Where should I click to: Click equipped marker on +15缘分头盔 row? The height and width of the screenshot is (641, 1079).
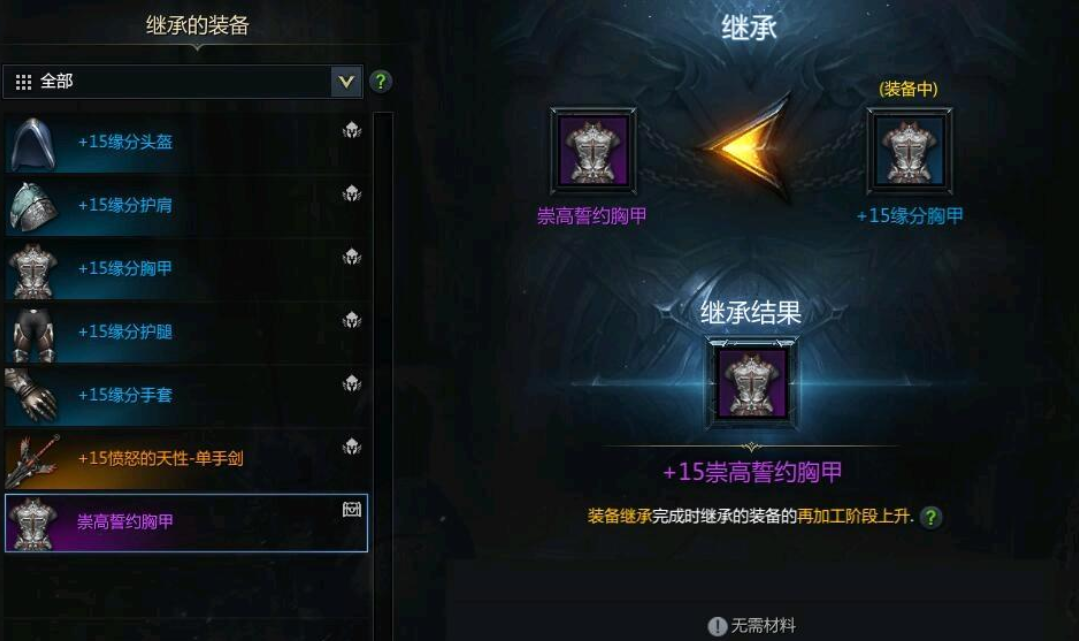(x=352, y=129)
